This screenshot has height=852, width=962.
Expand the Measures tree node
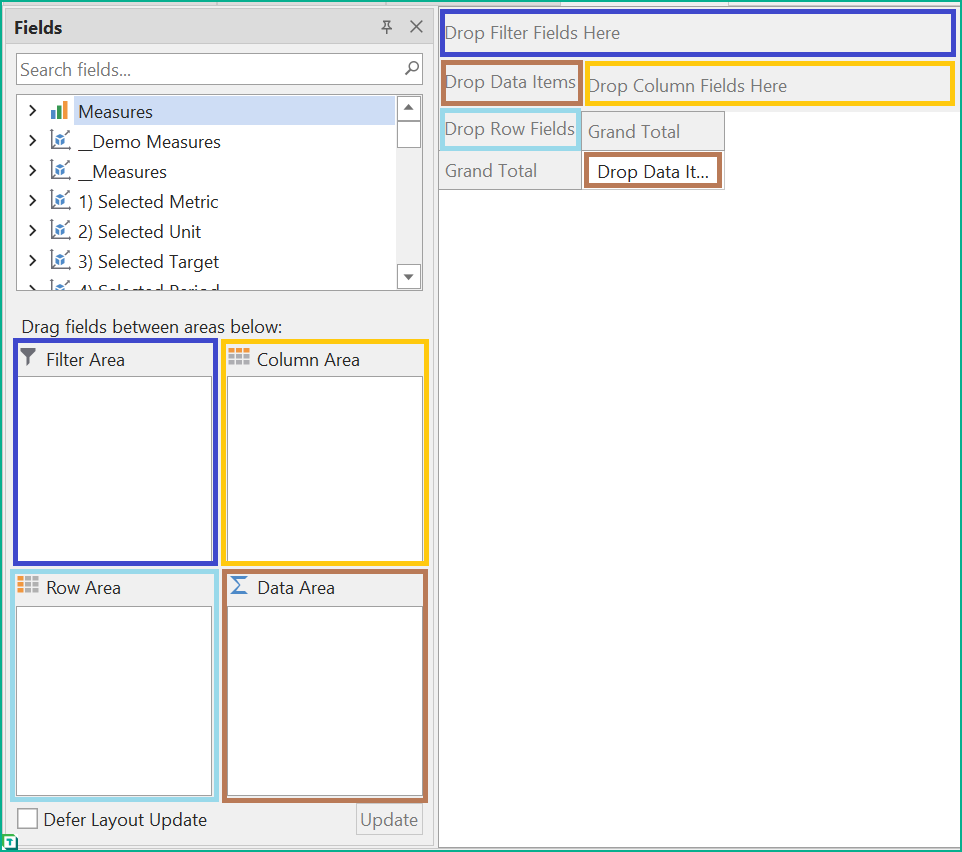(32, 111)
